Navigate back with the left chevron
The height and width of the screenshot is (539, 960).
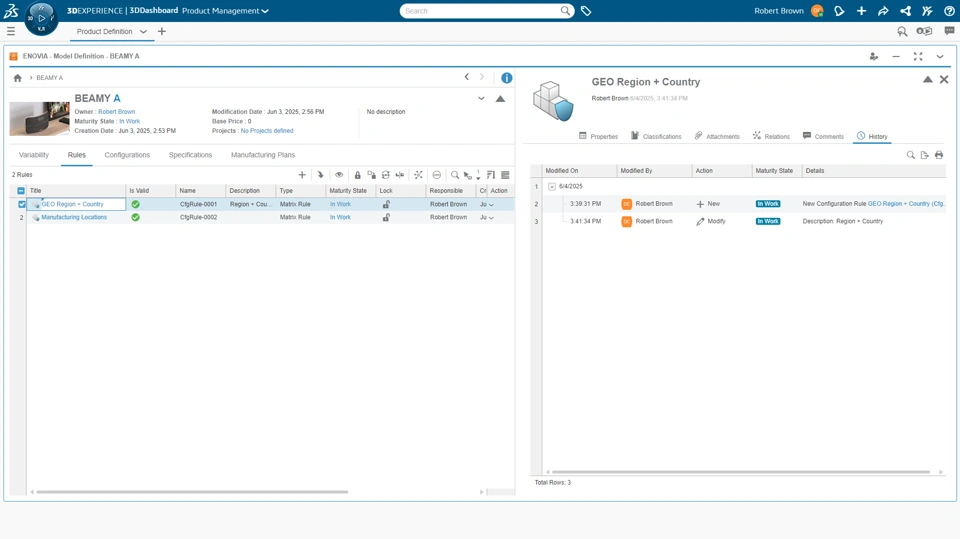[x=467, y=77]
